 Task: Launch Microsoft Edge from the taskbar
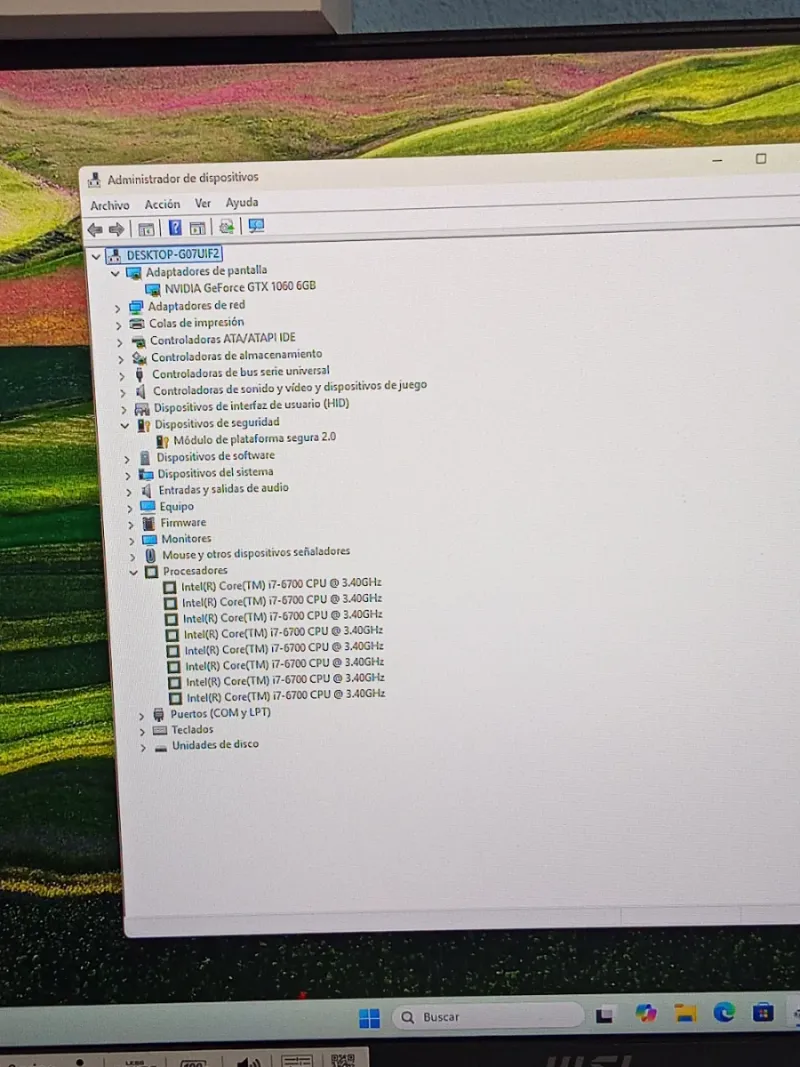click(724, 1013)
